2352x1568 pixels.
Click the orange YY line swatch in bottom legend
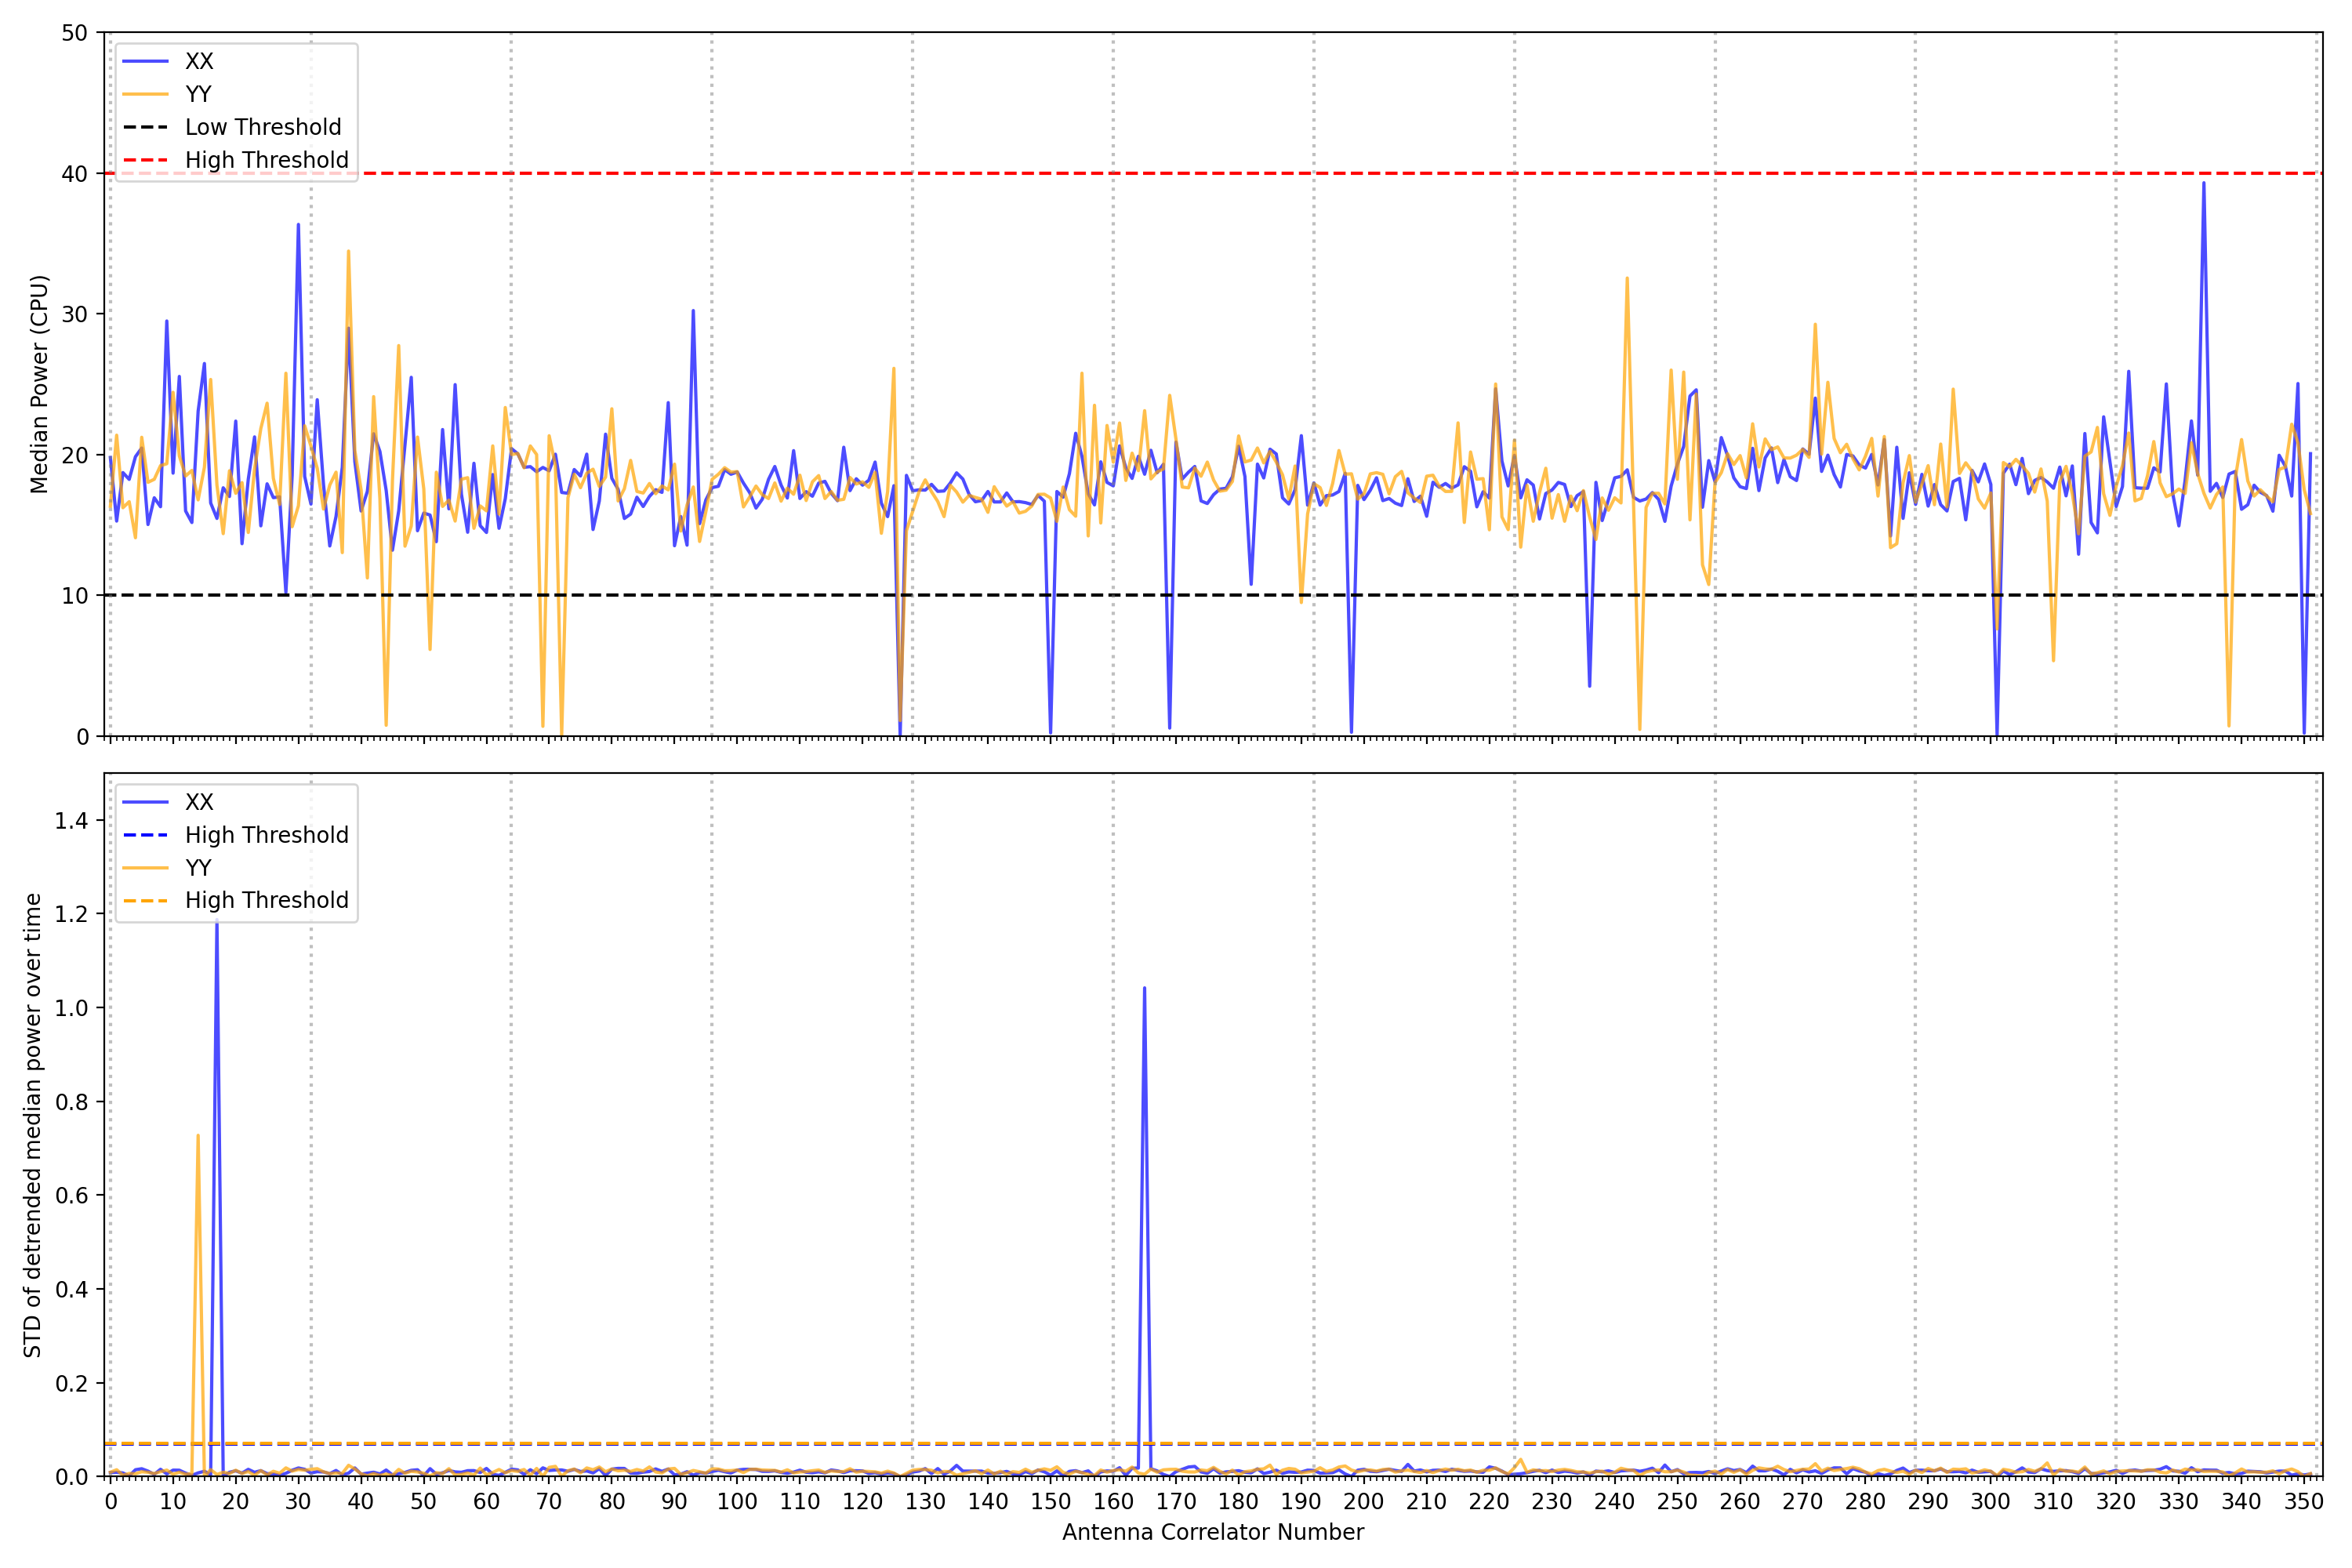point(146,868)
